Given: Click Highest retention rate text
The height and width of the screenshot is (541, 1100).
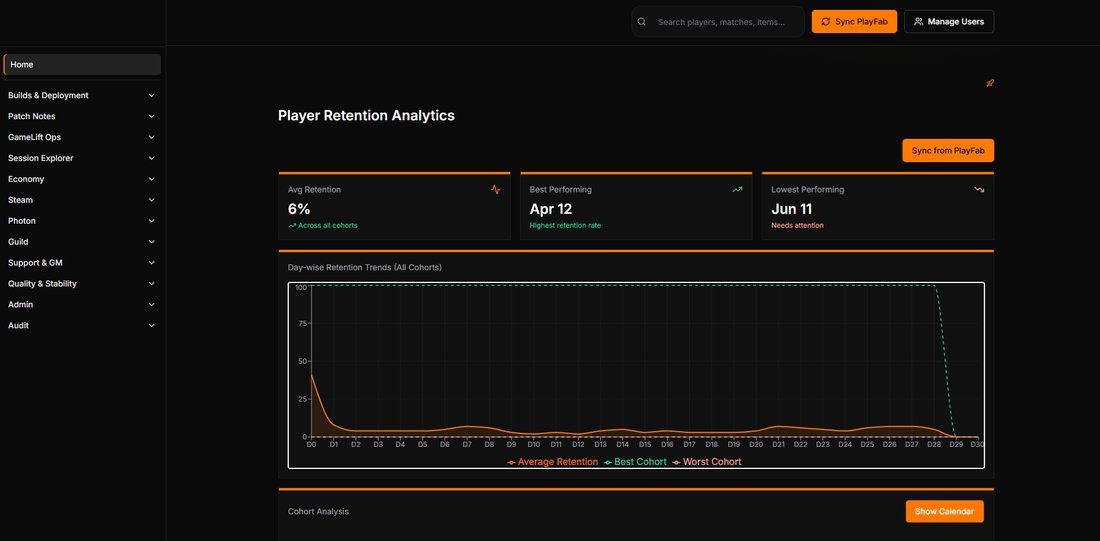Looking at the screenshot, I should (x=565, y=225).
